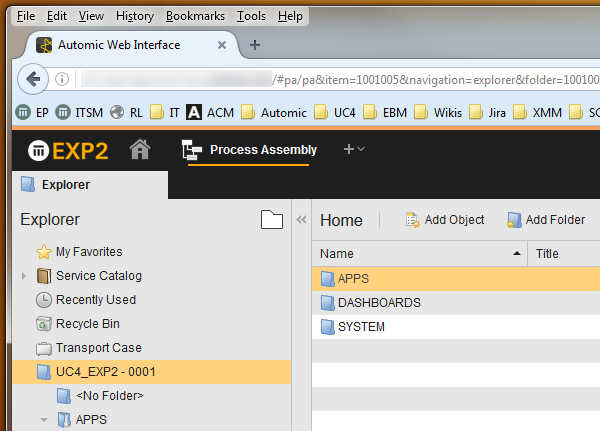Open the Edit menu
The width and height of the screenshot is (600, 431).
[57, 16]
